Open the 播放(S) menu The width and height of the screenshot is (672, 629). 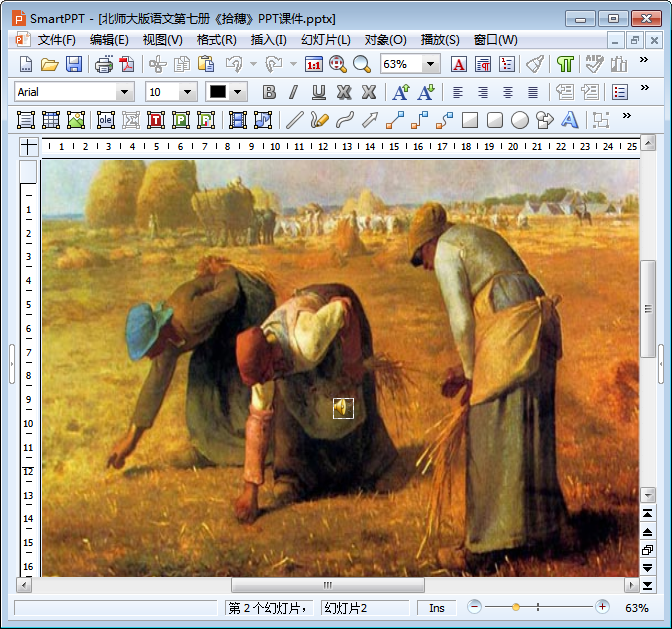tap(440, 40)
